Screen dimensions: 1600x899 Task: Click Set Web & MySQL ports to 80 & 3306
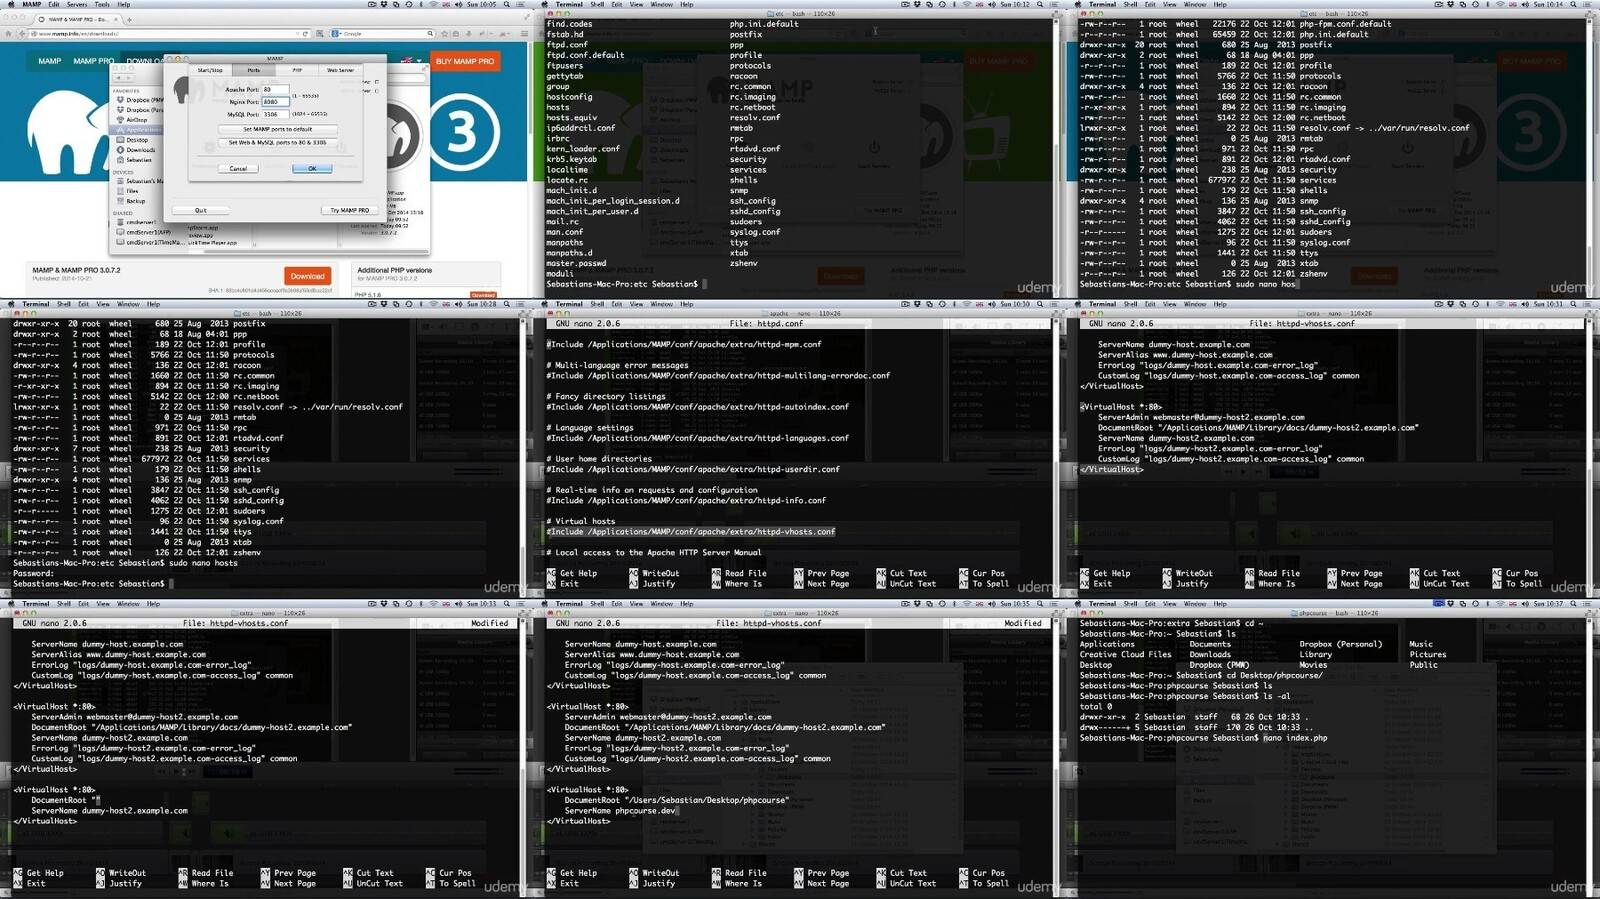click(x=277, y=142)
